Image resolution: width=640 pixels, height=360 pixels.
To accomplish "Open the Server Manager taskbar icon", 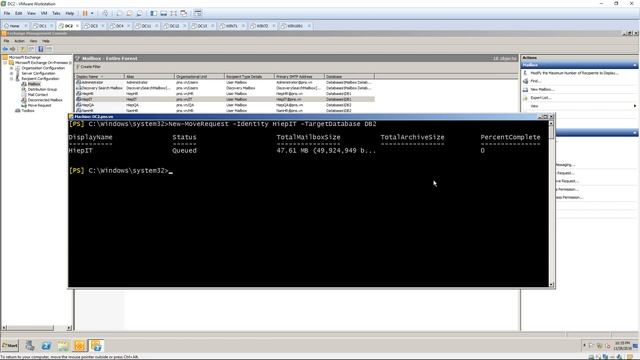I will [x=29, y=346].
